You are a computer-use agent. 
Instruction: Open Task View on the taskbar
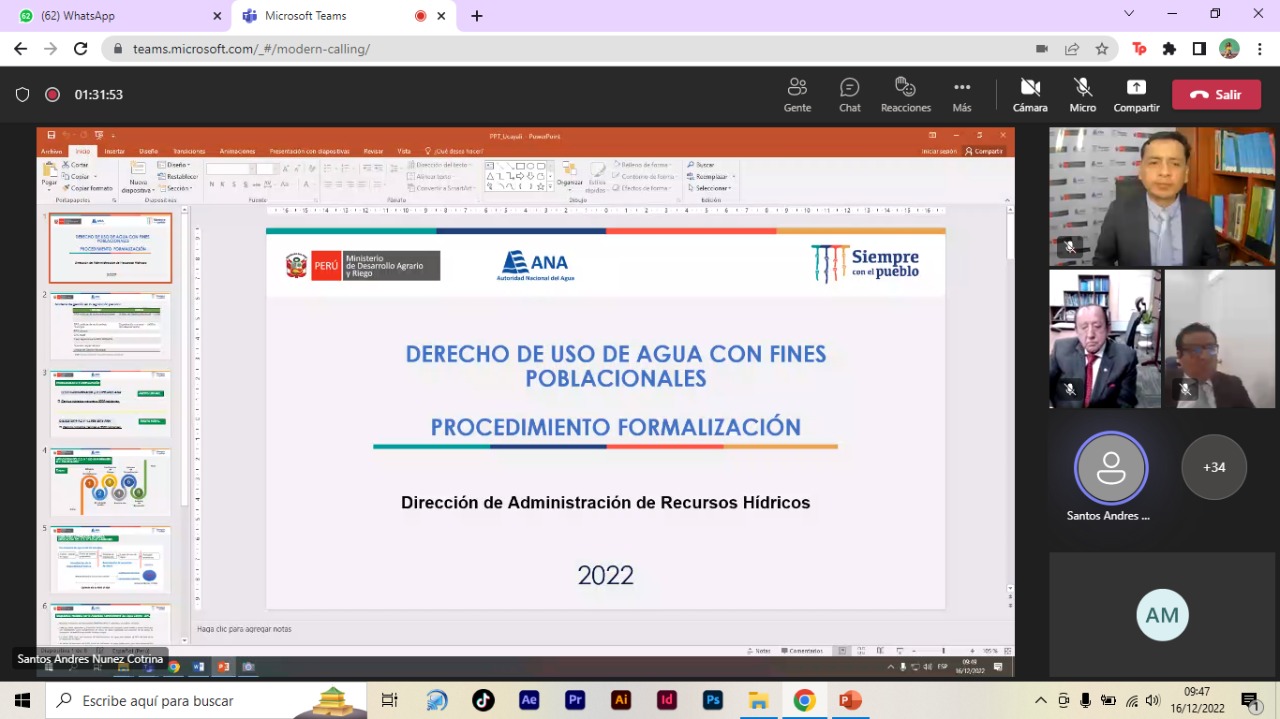(x=390, y=700)
